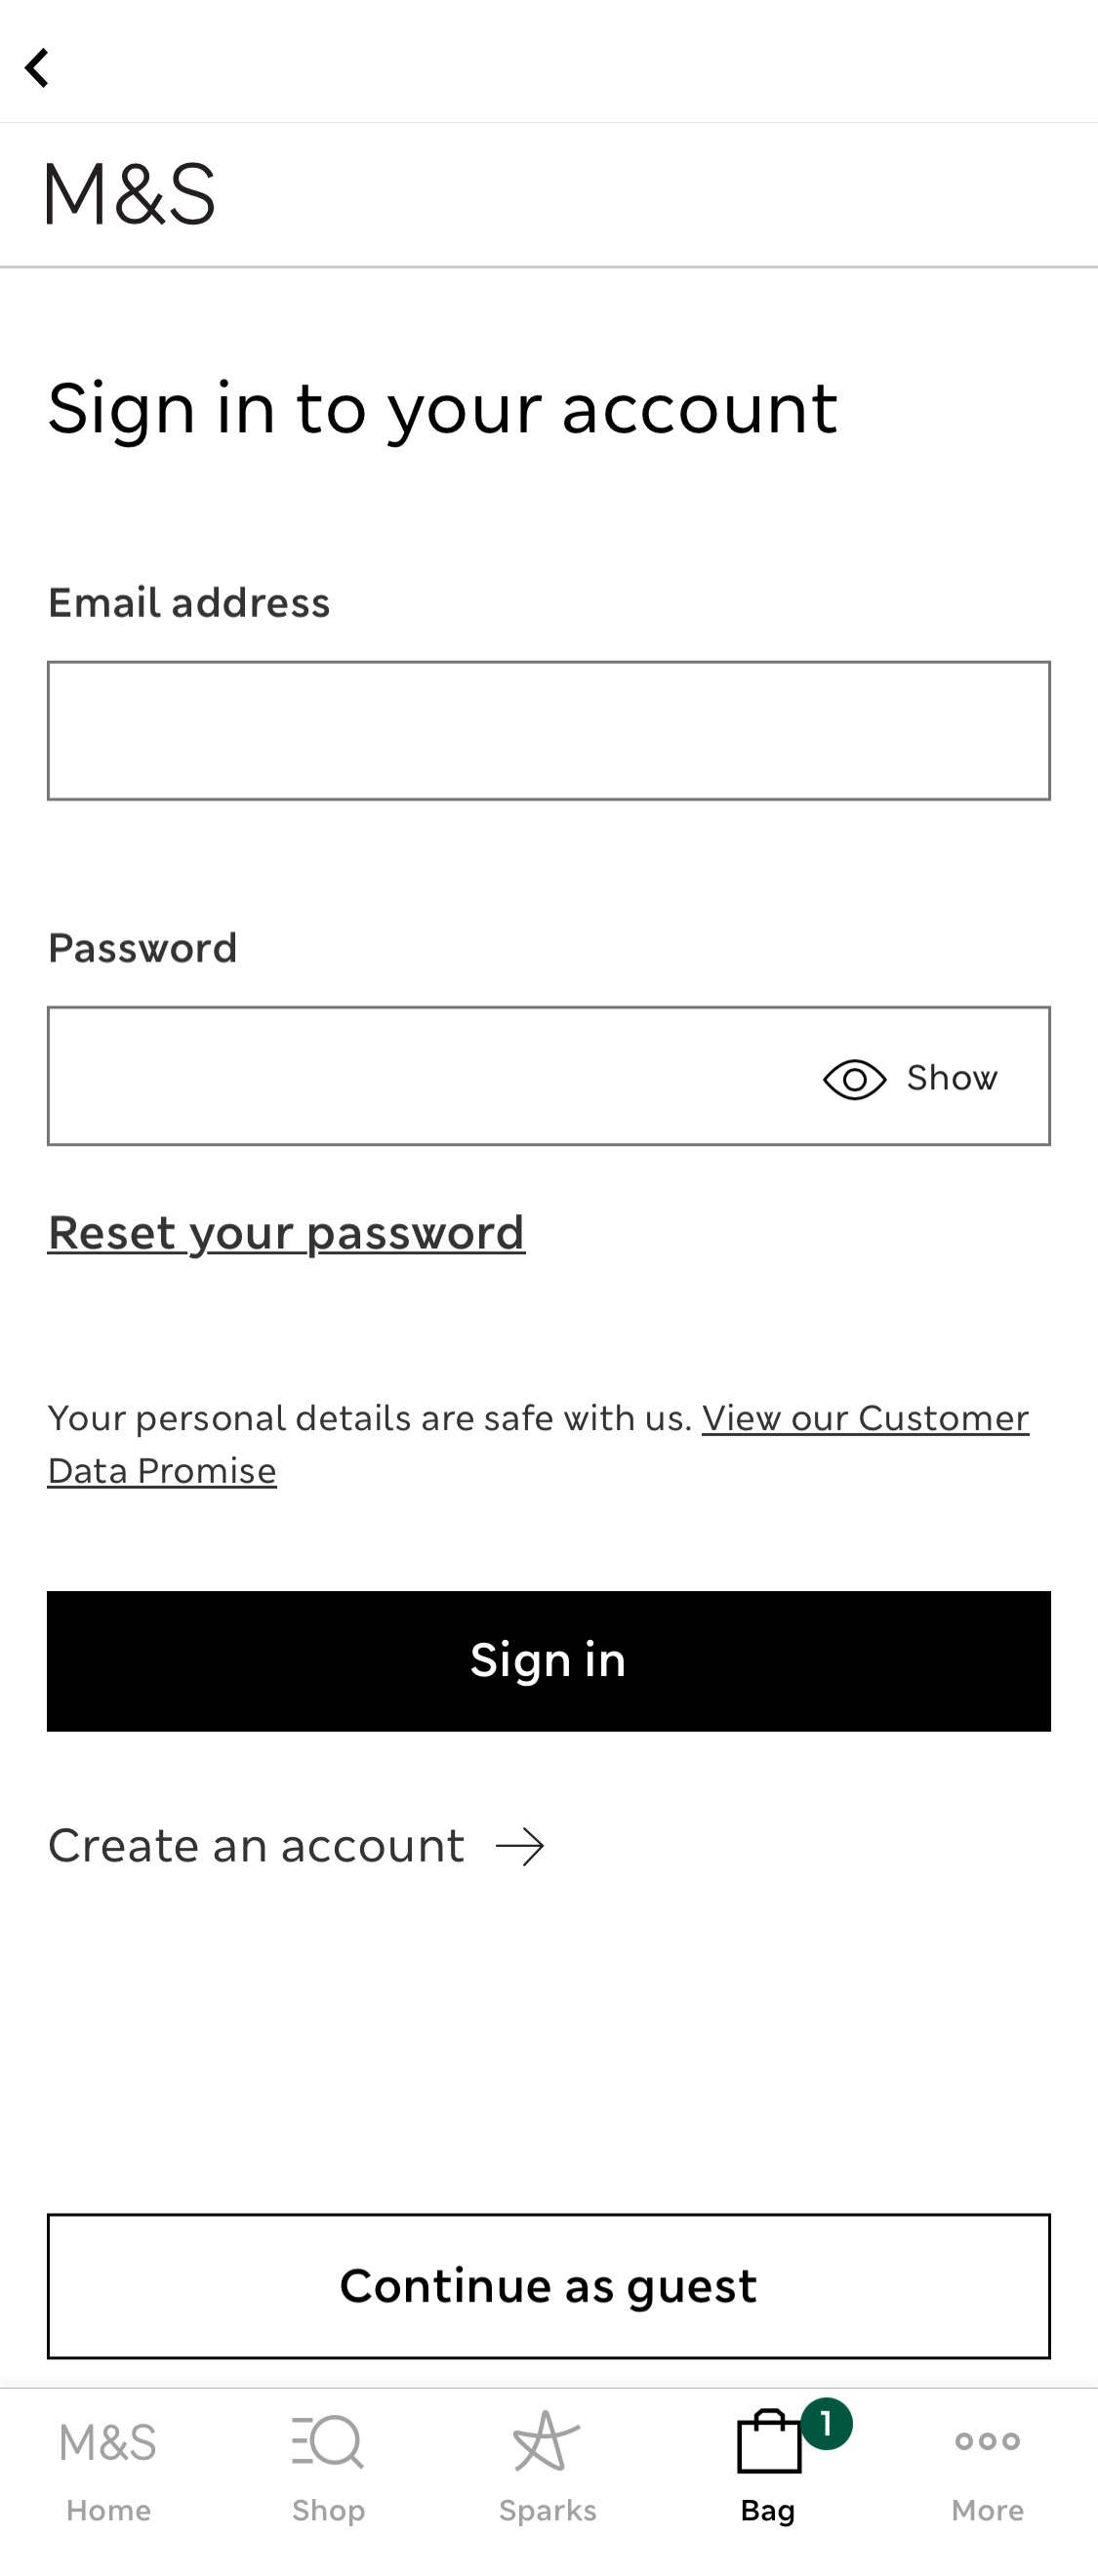
Task: Tap the back arrow icon
Action: point(38,68)
